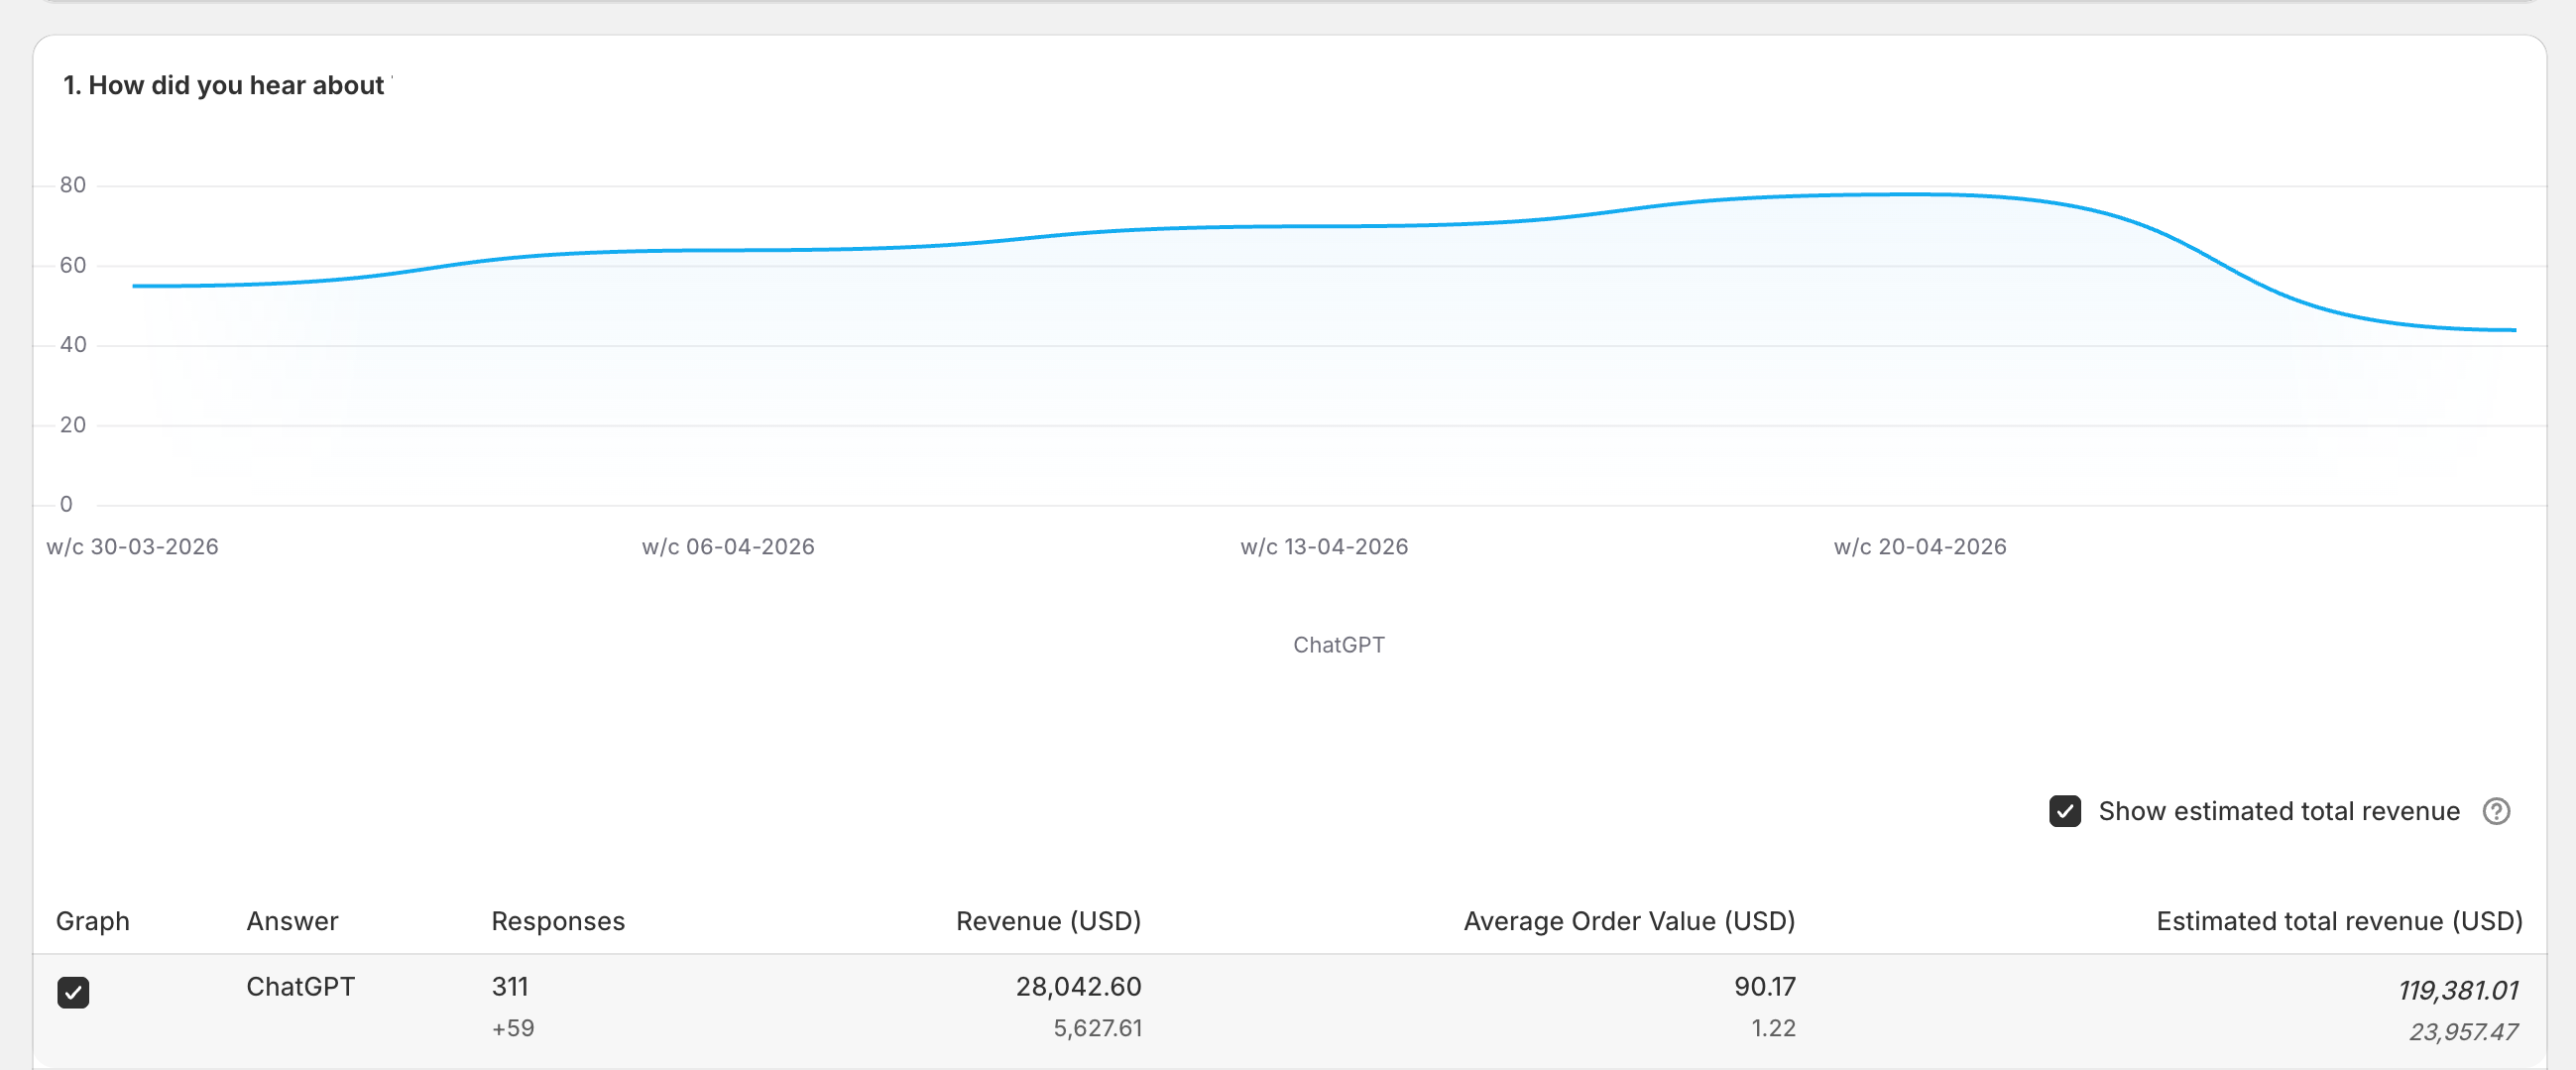Click the 1.22 order value change
Viewport: 2576px width, 1070px height.
(1773, 1028)
